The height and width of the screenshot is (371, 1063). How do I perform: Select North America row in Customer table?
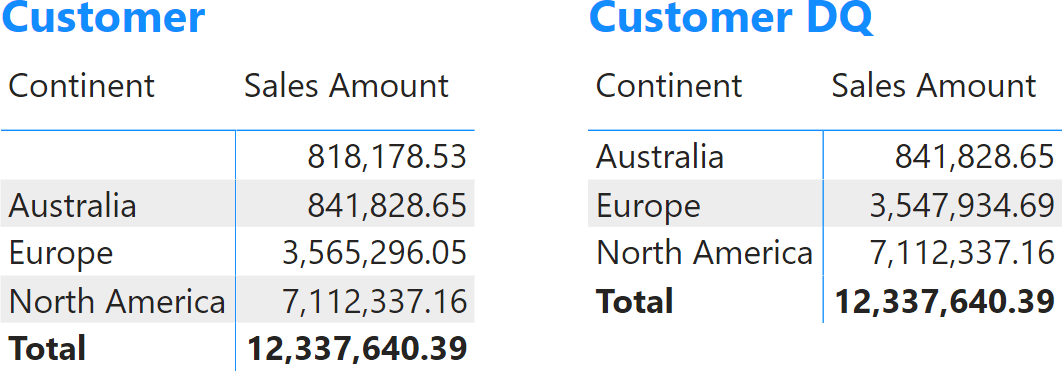[238, 300]
